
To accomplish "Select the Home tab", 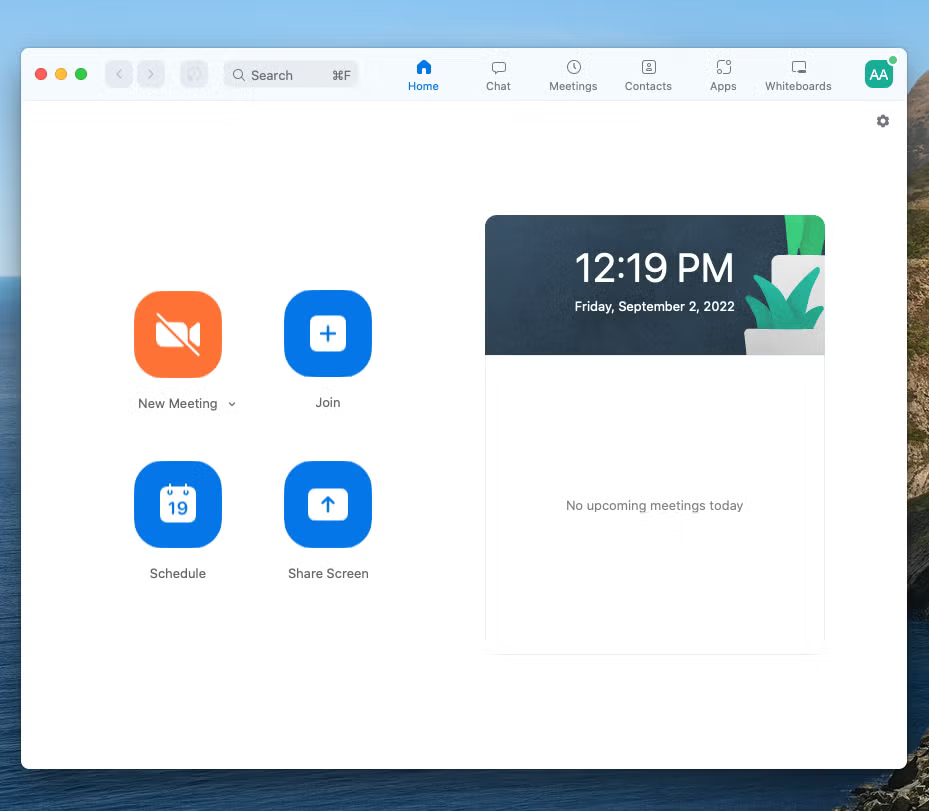I will [423, 75].
